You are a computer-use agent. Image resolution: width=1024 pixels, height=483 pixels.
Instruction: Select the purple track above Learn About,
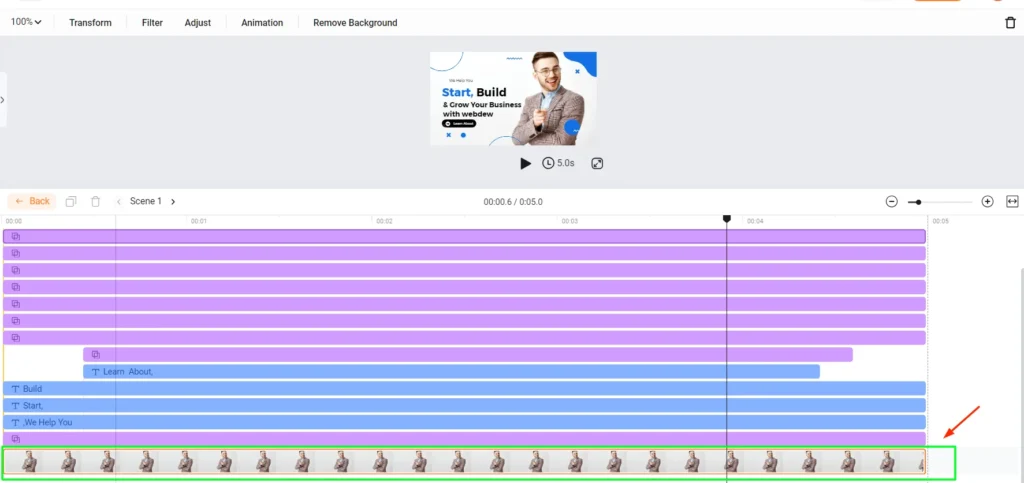pyautogui.click(x=468, y=354)
